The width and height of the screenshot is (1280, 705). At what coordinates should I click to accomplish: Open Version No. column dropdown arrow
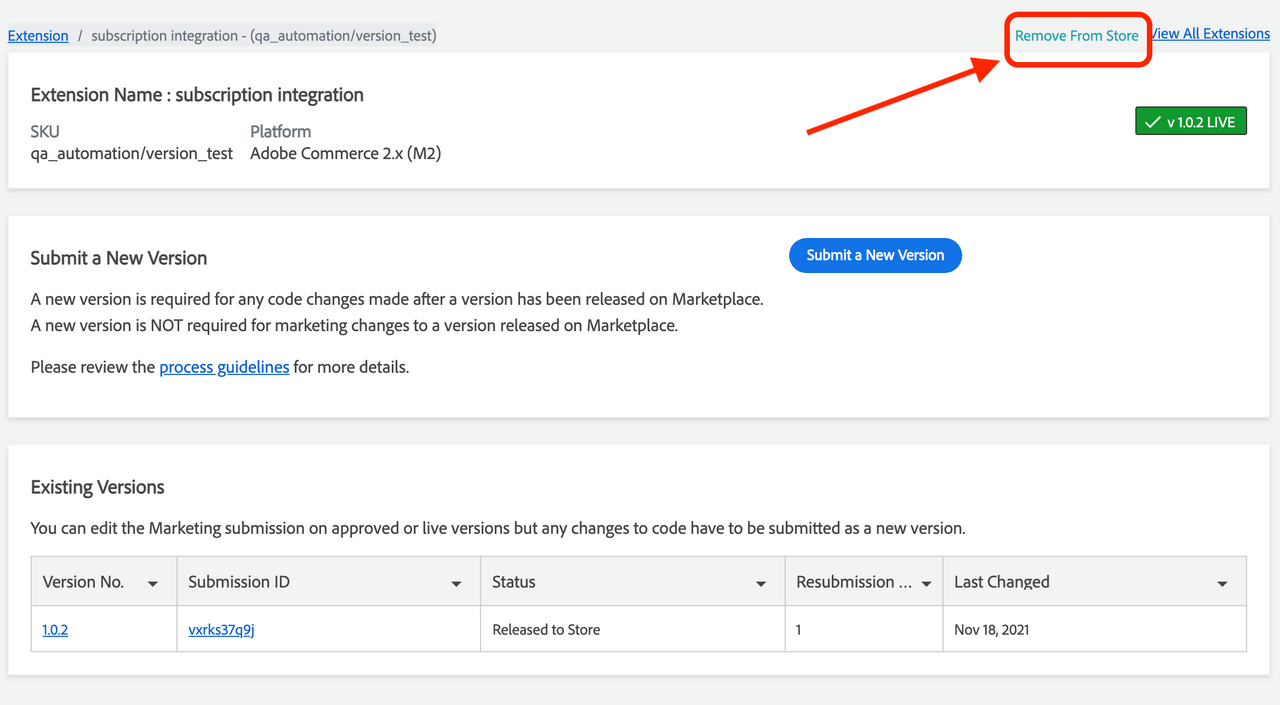click(x=153, y=584)
